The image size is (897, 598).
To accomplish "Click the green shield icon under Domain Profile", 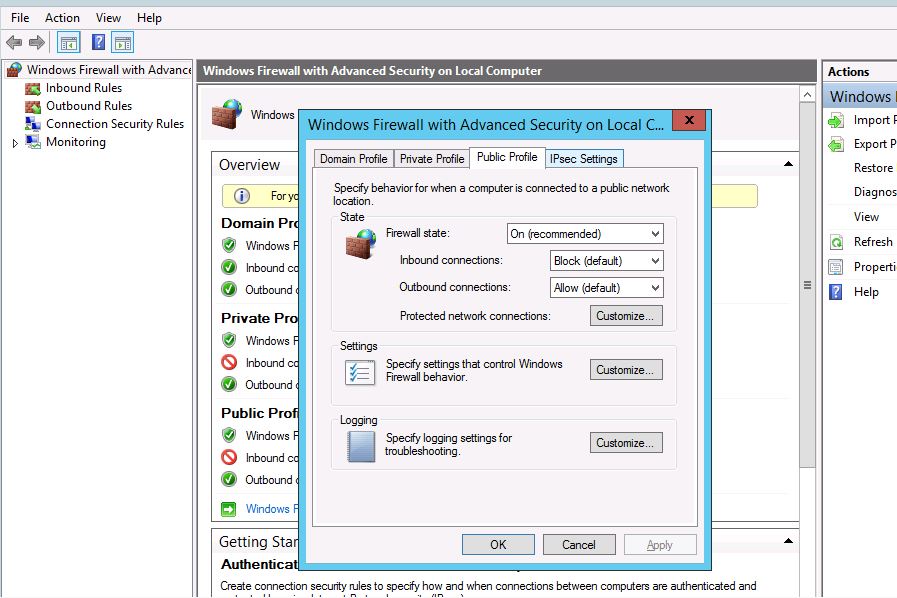I will (x=229, y=245).
